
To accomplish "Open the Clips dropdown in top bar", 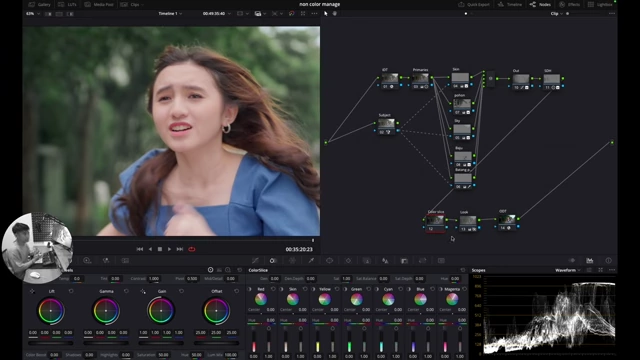I will coord(132,4).
